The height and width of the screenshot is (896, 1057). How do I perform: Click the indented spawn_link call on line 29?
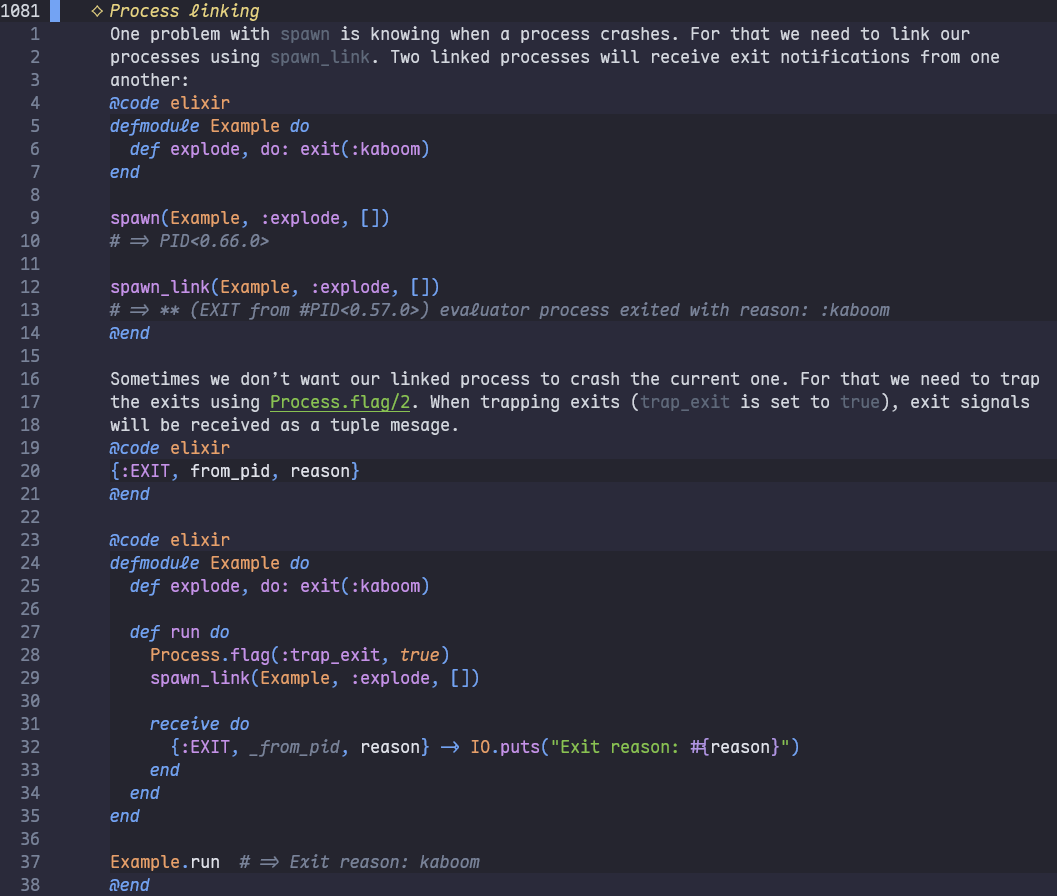point(315,678)
